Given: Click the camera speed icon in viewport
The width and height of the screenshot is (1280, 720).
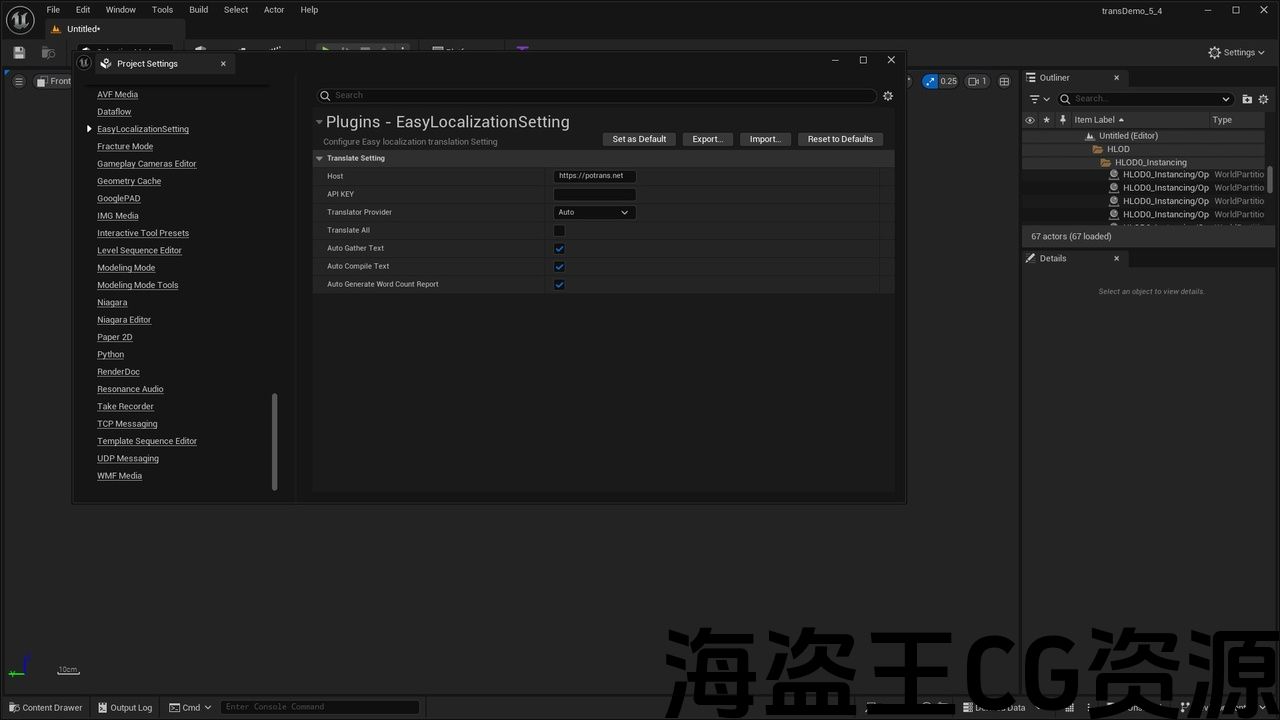Looking at the screenshot, I should [x=976, y=81].
